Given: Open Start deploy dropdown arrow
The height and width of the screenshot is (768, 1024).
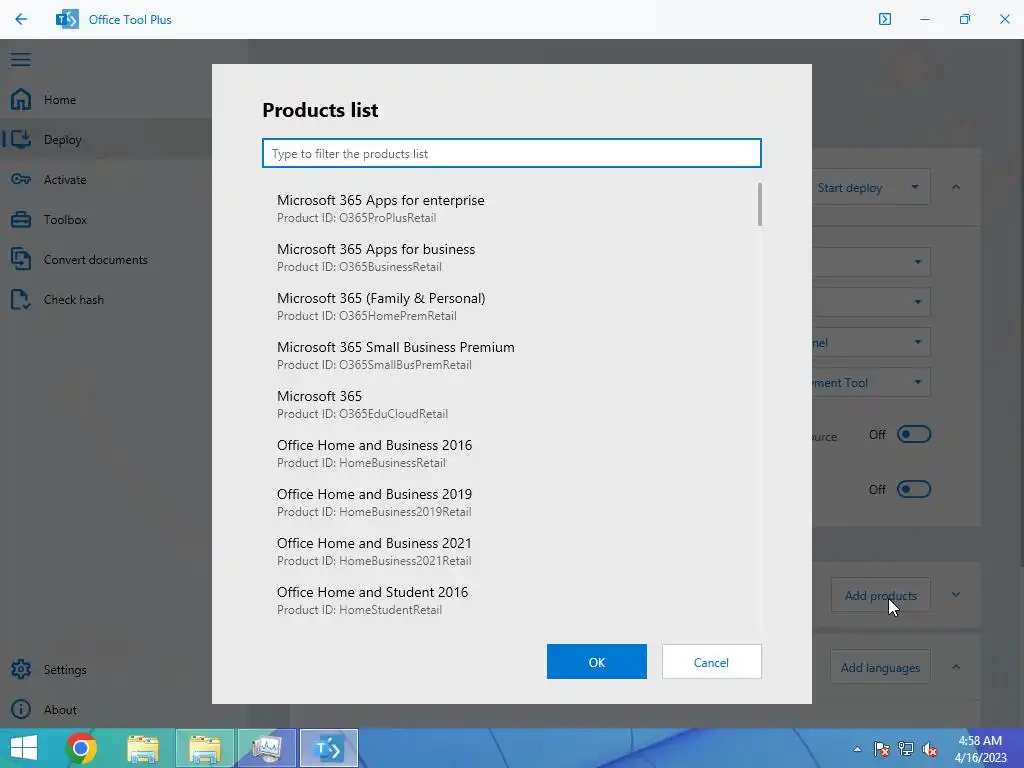Looking at the screenshot, I should (x=915, y=187).
